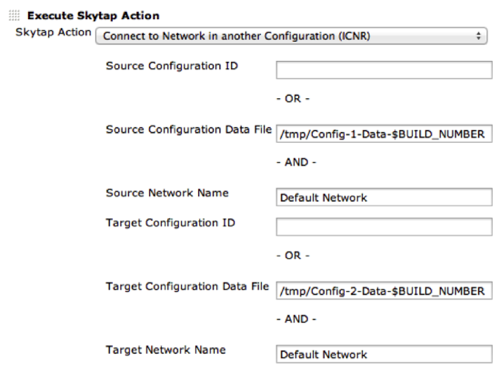
Task: Click the Target Network Name label
Action: tap(166, 350)
